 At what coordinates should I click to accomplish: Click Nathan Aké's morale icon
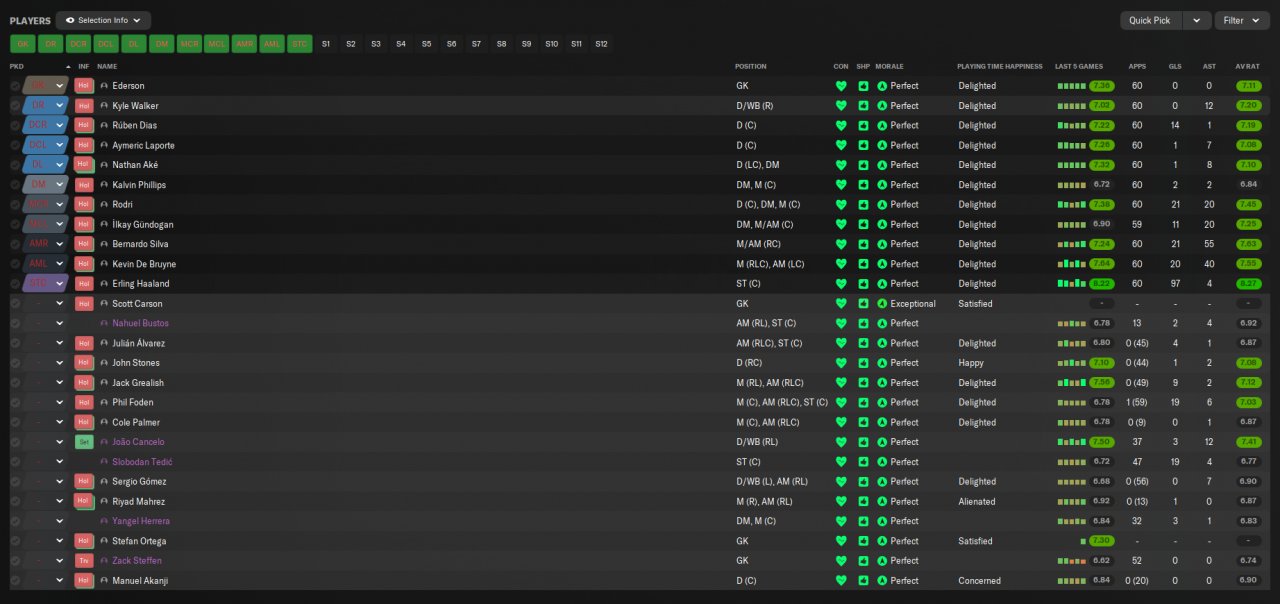(882, 165)
